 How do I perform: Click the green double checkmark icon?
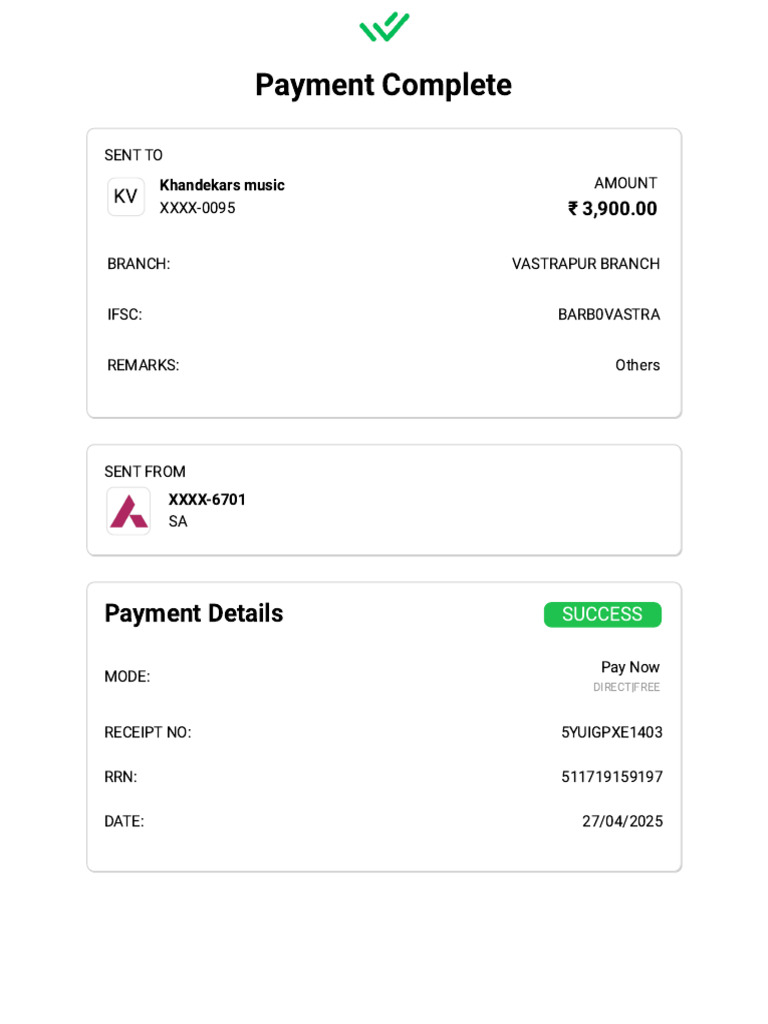(x=384, y=27)
